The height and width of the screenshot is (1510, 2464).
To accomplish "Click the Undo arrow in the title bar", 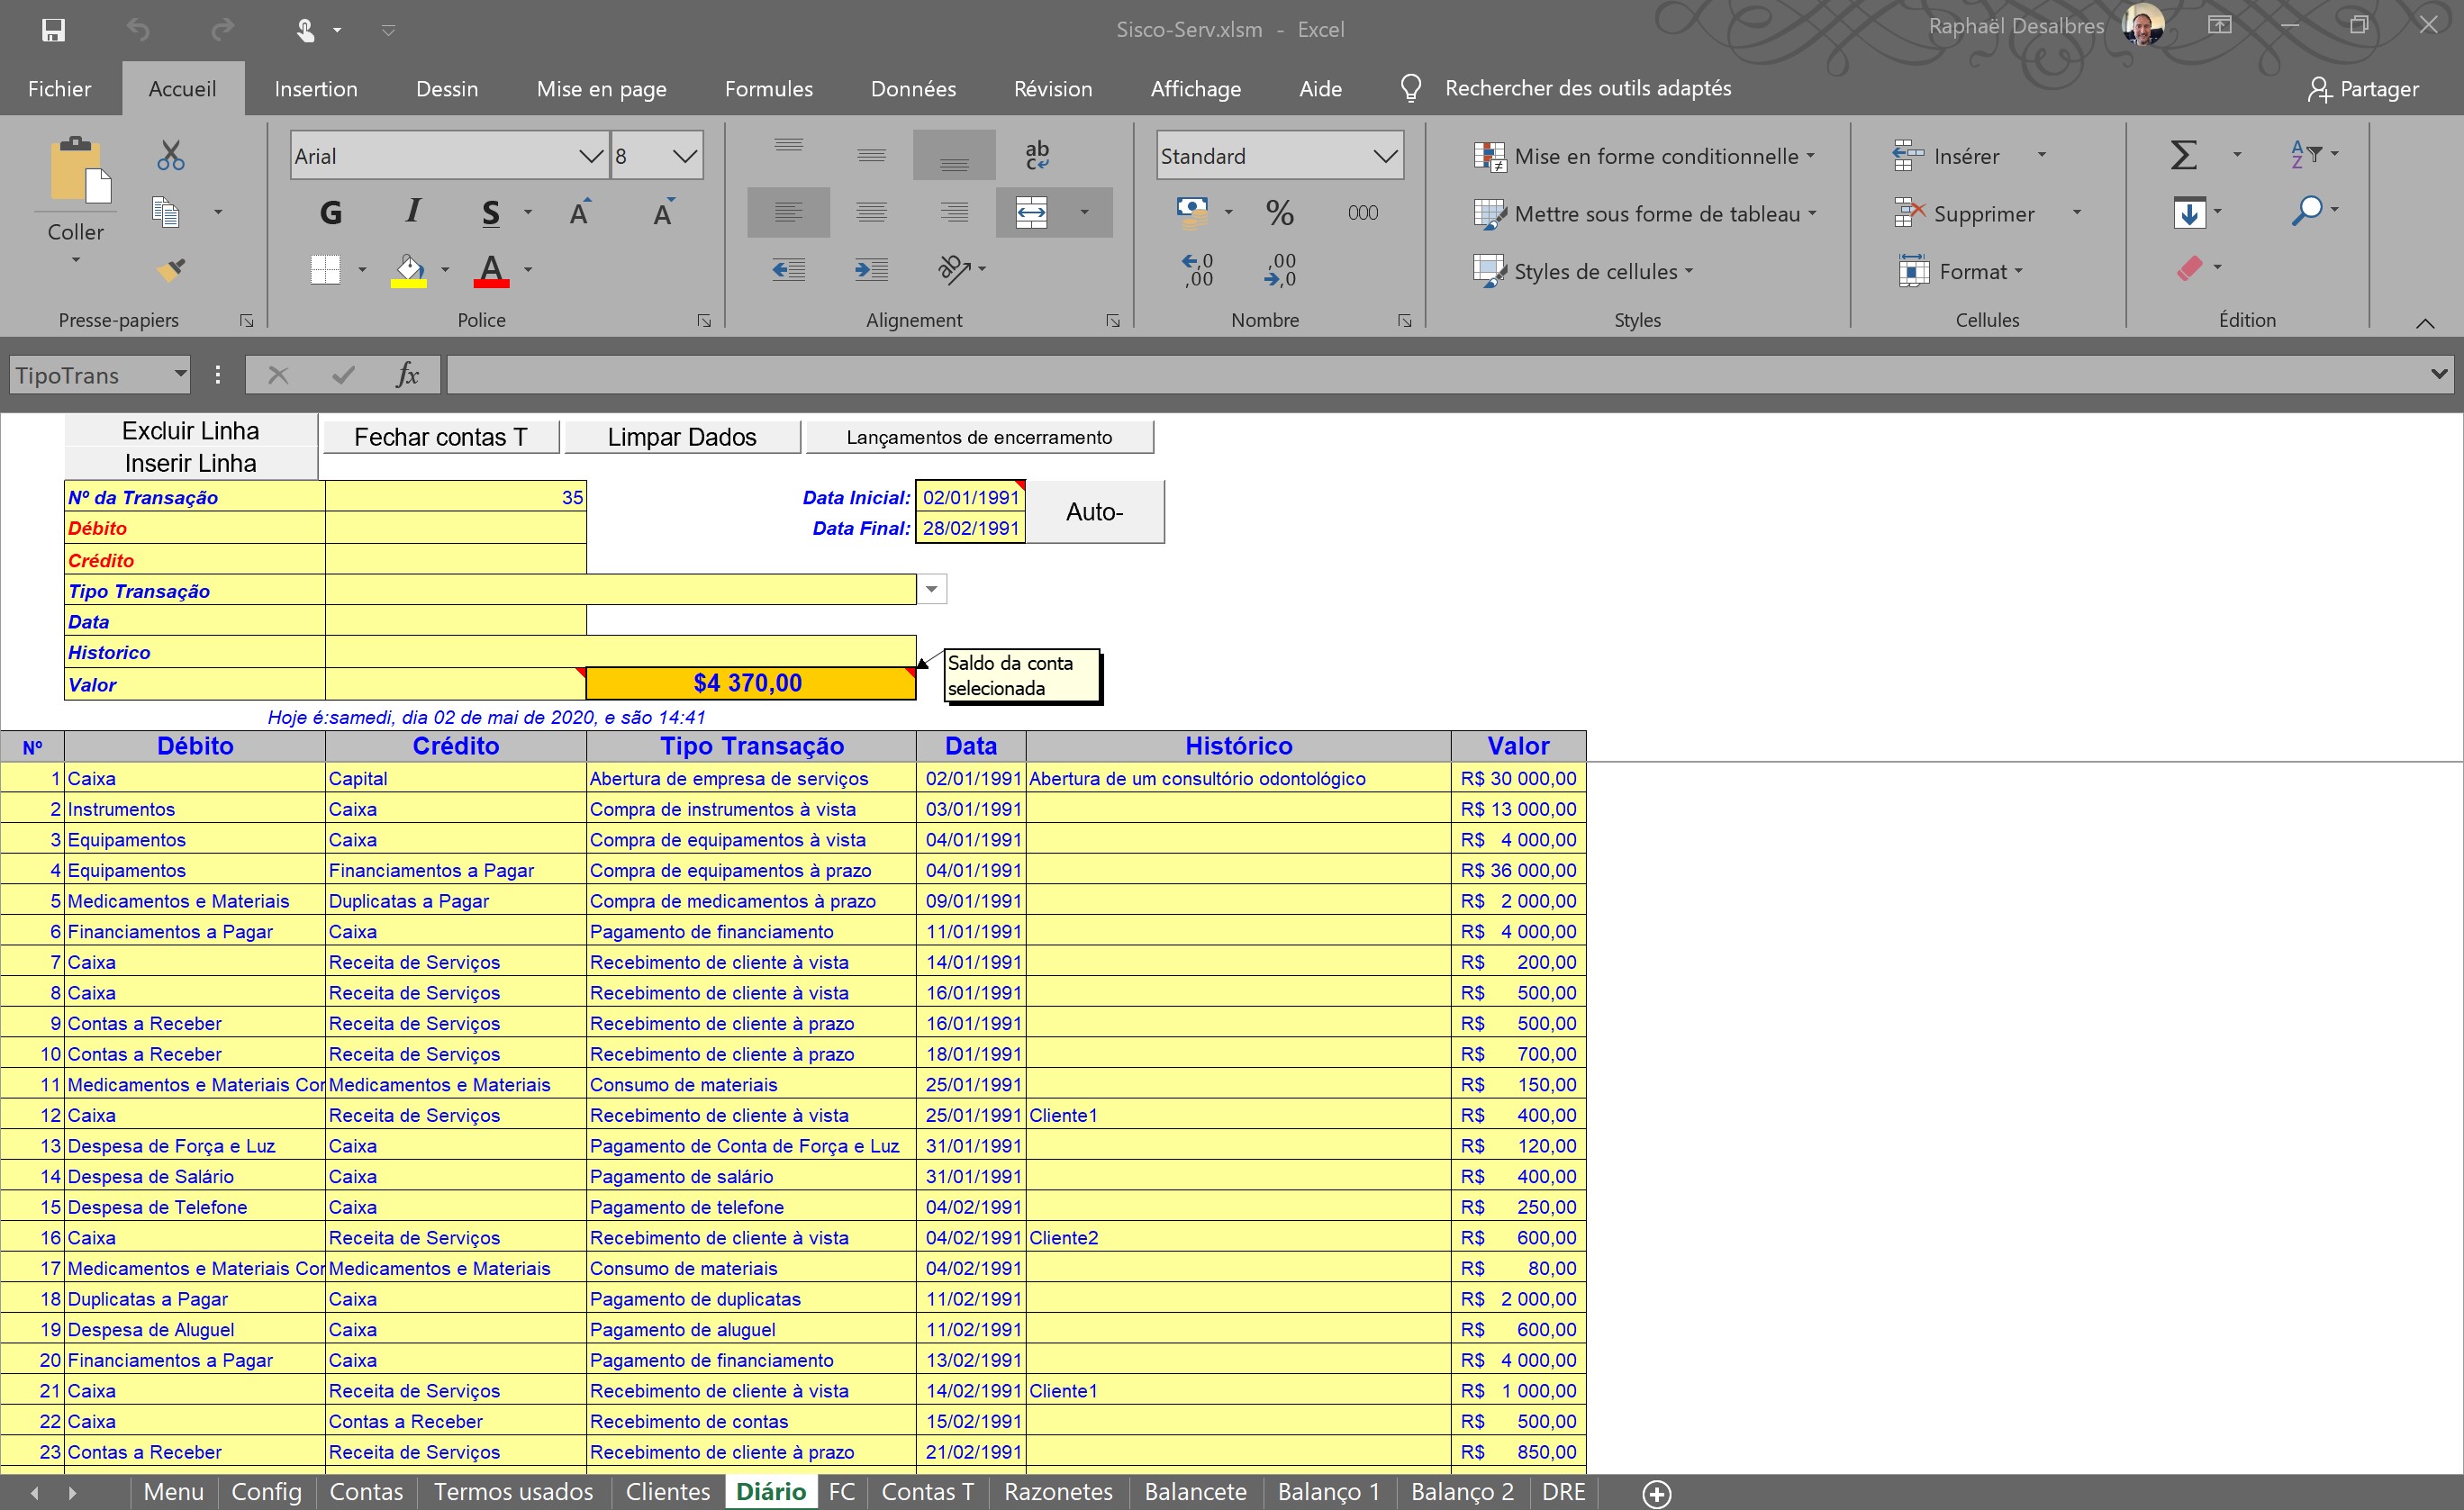I will tap(138, 30).
